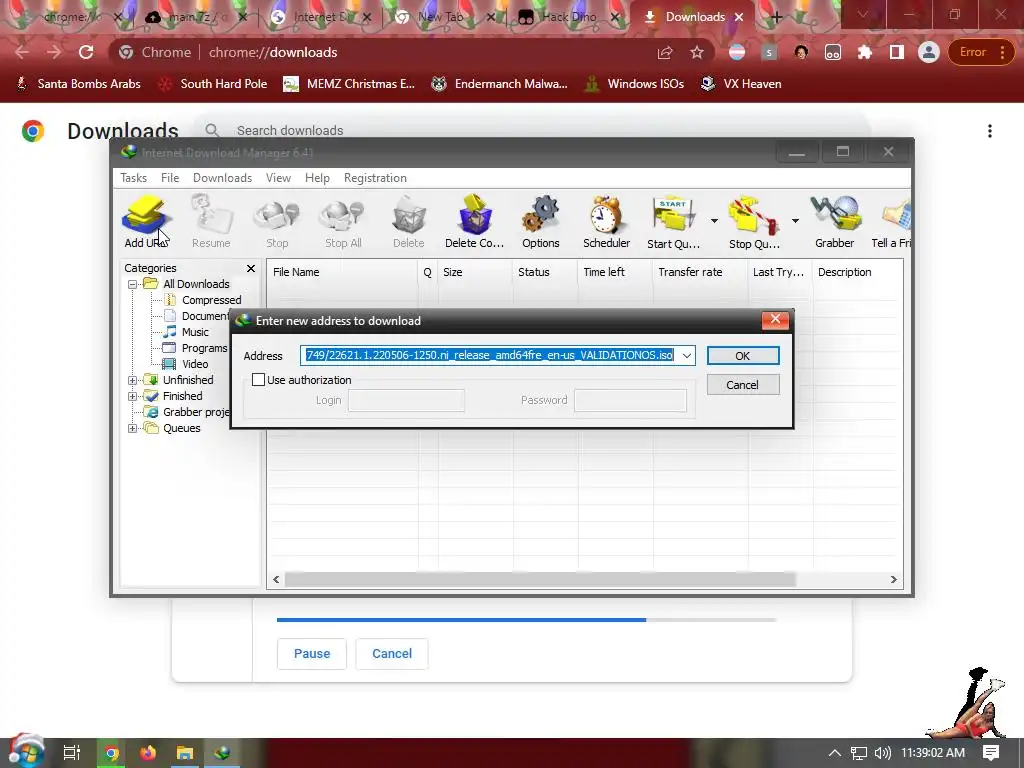Click the Chrome Error button
This screenshot has height=768, width=1024.
point(981,52)
